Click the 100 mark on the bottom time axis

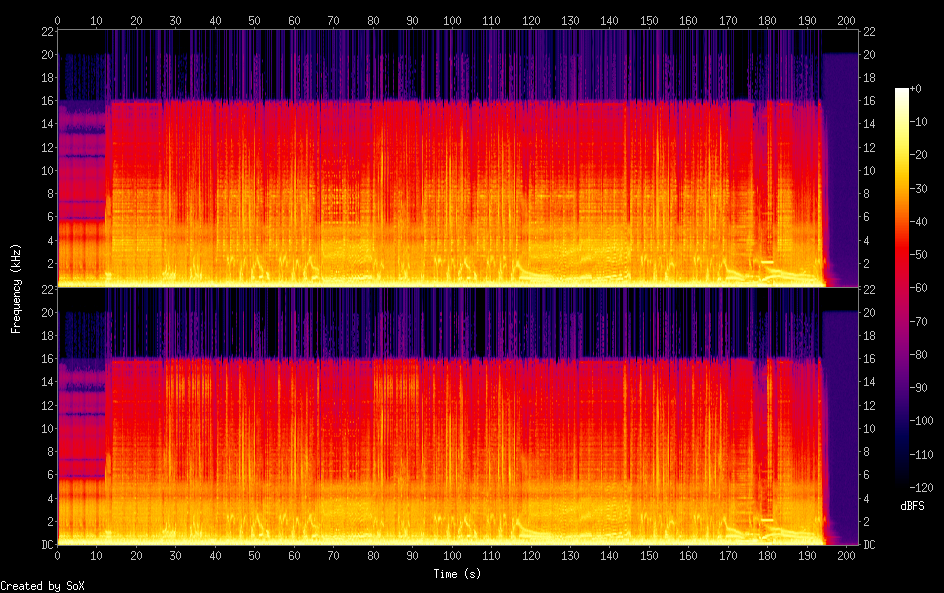[451, 556]
